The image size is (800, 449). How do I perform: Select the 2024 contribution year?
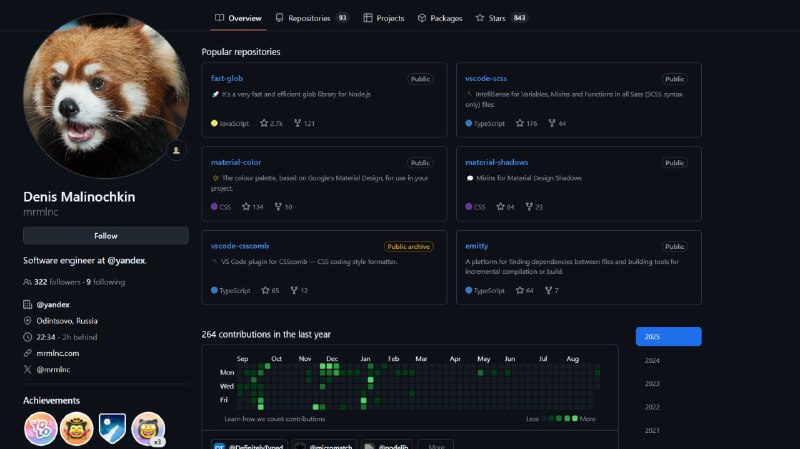652,360
